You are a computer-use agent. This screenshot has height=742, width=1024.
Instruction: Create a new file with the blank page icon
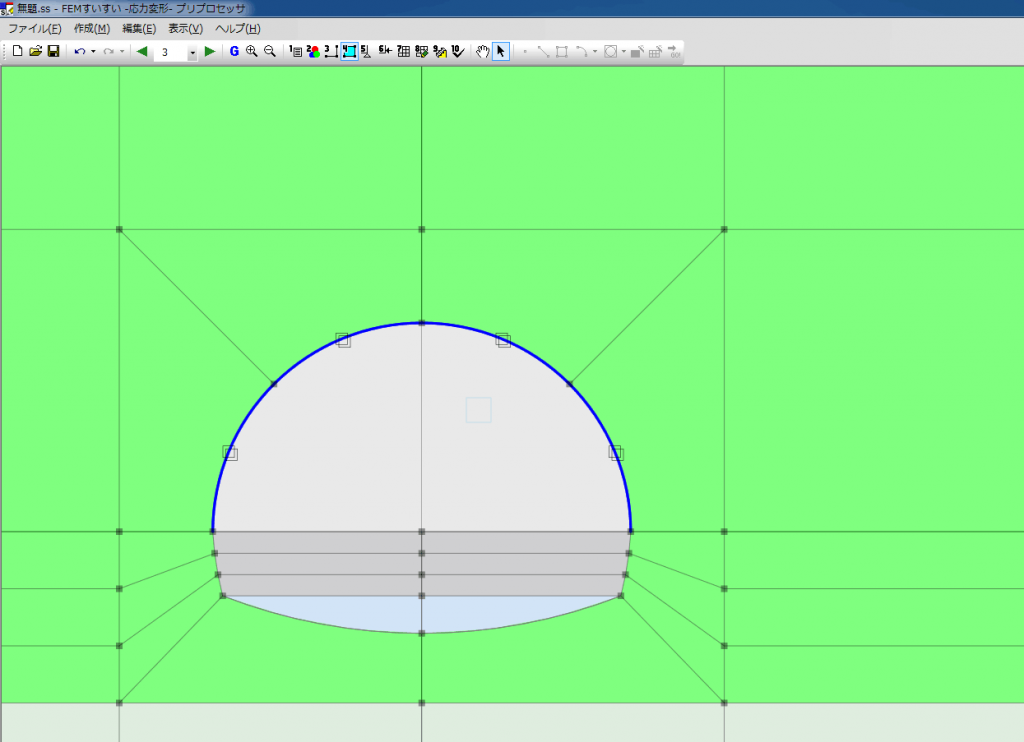[18, 51]
